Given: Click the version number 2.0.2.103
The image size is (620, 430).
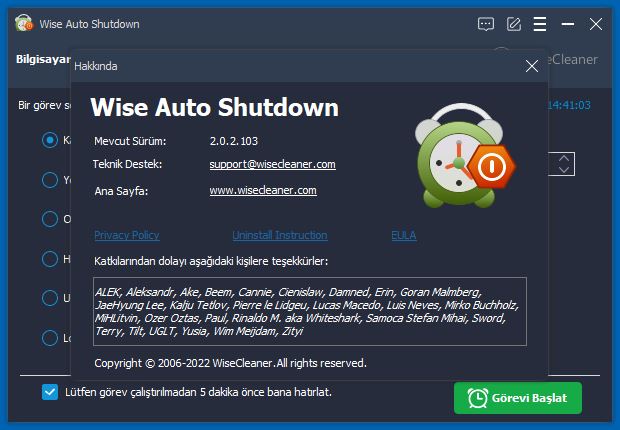Looking at the screenshot, I should 234,141.
